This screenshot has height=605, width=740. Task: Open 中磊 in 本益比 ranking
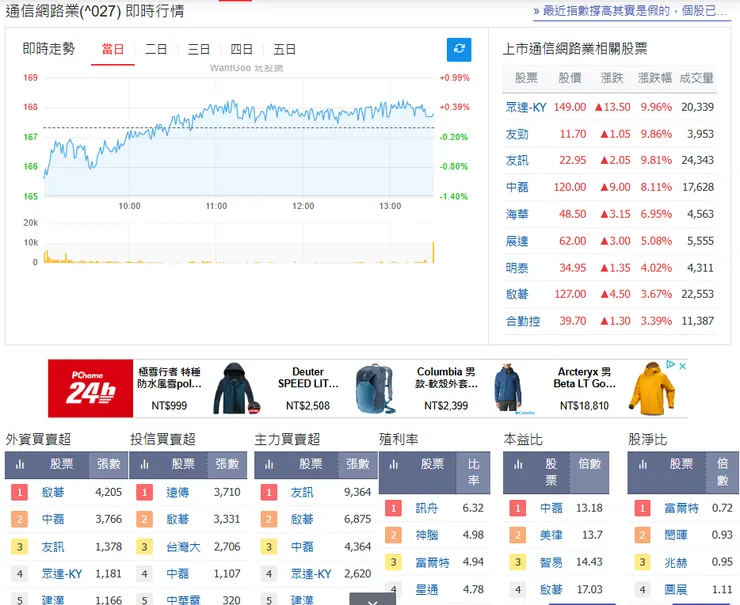[551, 508]
